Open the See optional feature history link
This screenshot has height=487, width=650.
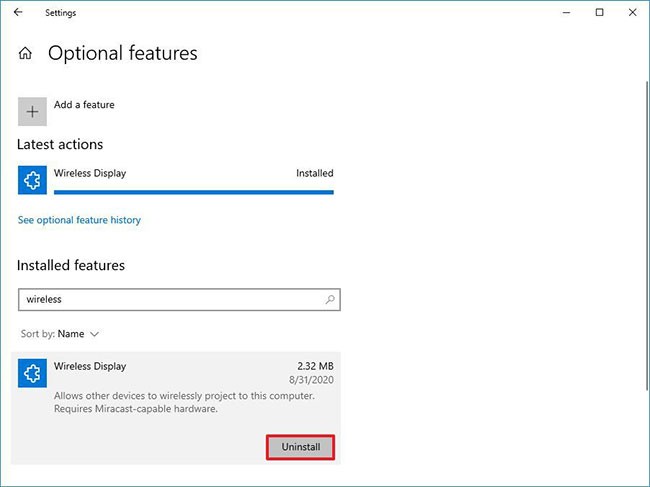click(x=79, y=220)
